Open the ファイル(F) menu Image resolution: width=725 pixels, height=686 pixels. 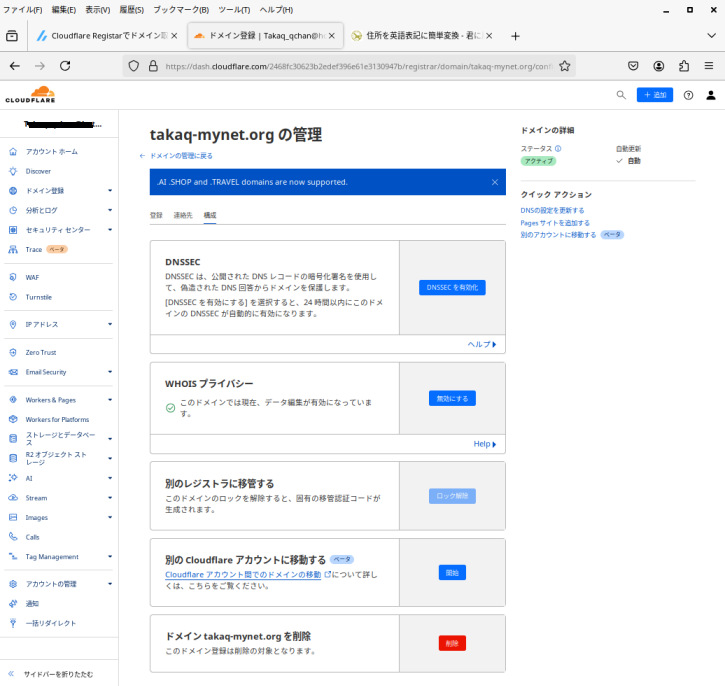click(23, 10)
